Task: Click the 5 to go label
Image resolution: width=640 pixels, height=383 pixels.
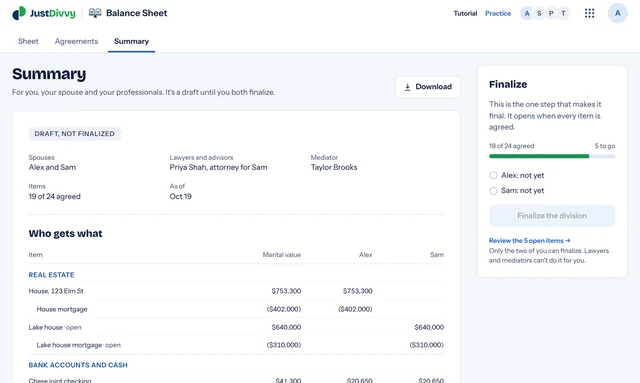Action: (604, 146)
